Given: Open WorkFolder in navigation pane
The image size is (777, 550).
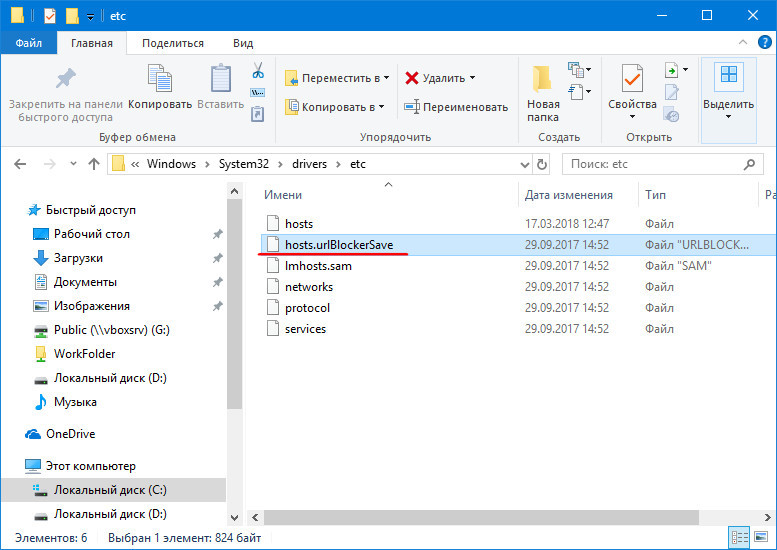Looking at the screenshot, I should tap(74, 354).
